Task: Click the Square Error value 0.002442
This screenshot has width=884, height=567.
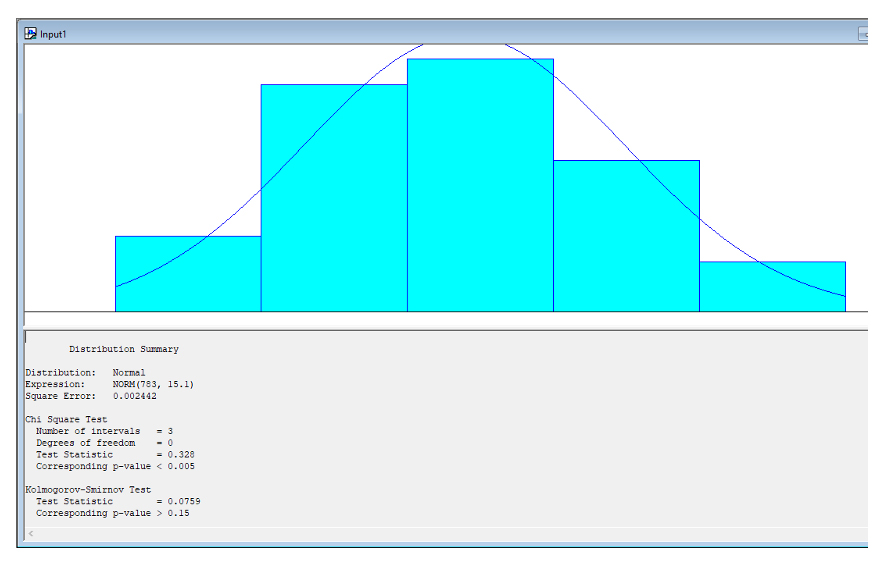Action: click(134, 396)
